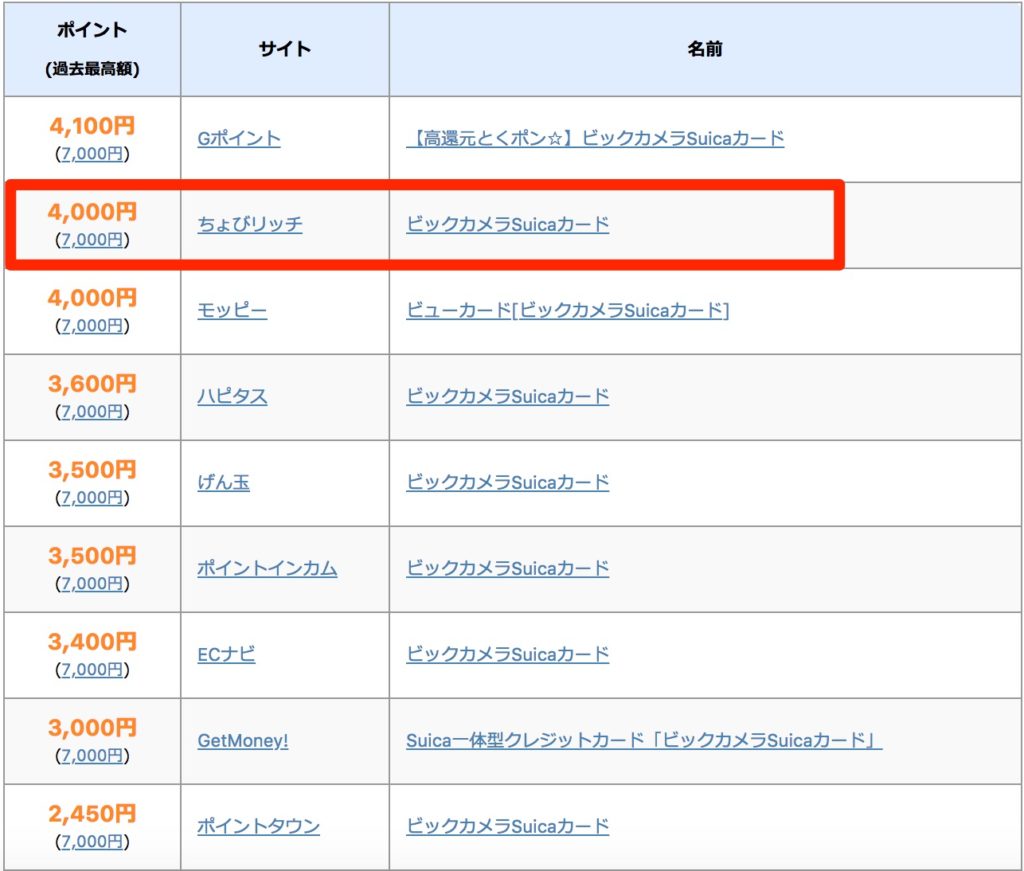
Task: Open the ちょびリッチ site link
Action: click(250, 225)
